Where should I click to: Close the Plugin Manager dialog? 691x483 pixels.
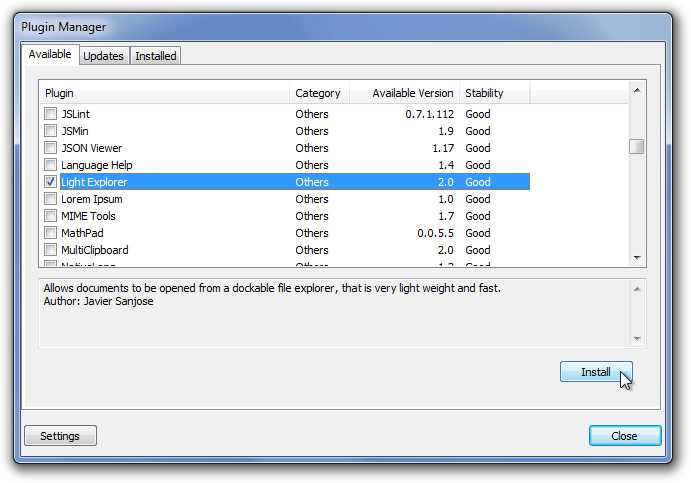coord(624,436)
